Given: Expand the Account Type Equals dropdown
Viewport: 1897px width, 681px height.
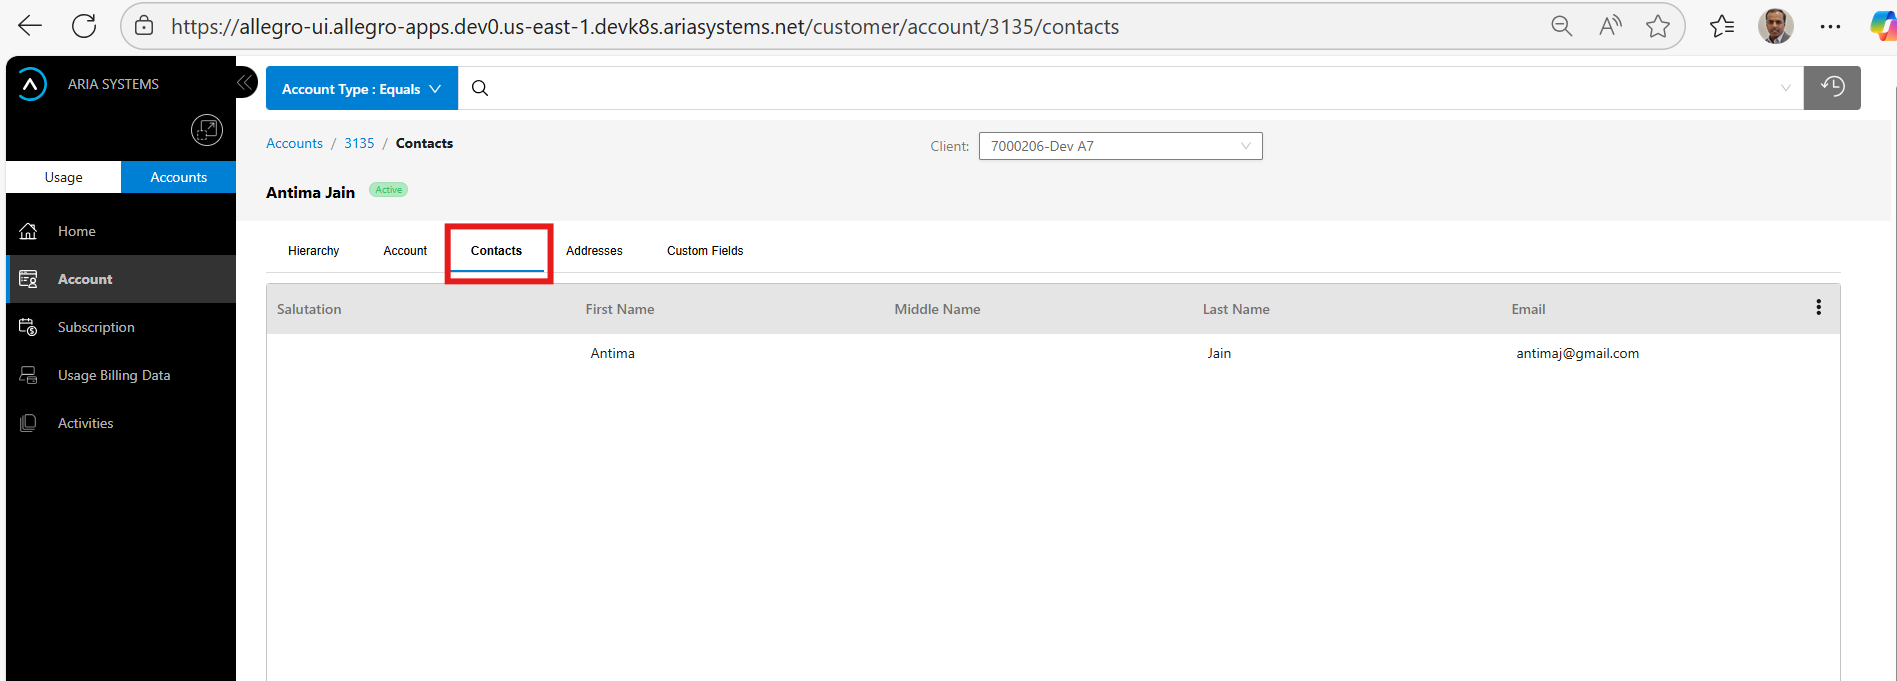Looking at the screenshot, I should point(361,89).
